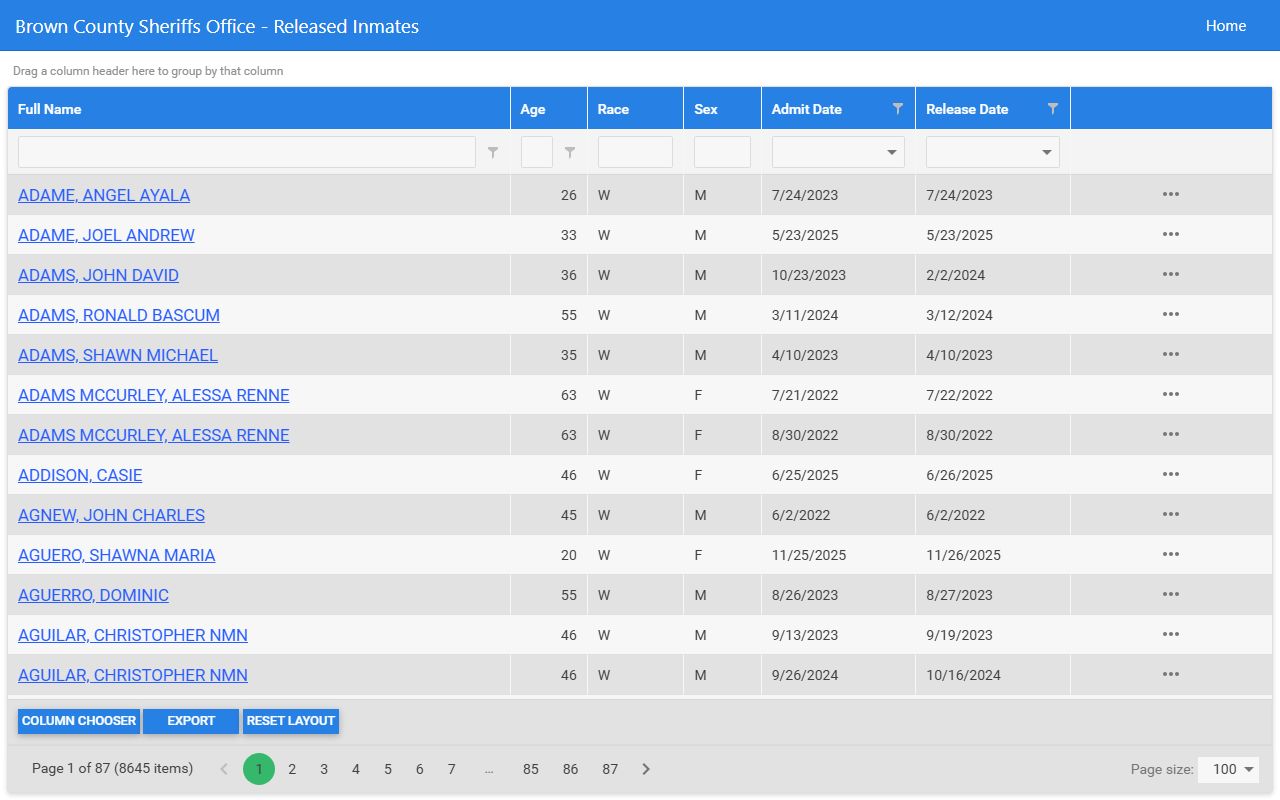Select page 3 in pager
This screenshot has height=800, width=1280.
click(324, 769)
